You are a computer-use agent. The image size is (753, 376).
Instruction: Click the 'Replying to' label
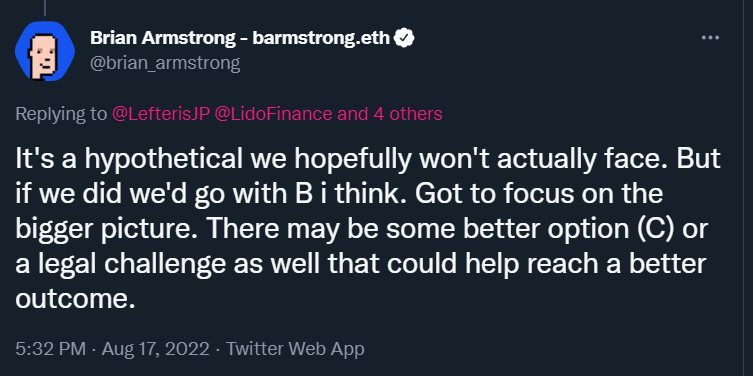click(61, 114)
